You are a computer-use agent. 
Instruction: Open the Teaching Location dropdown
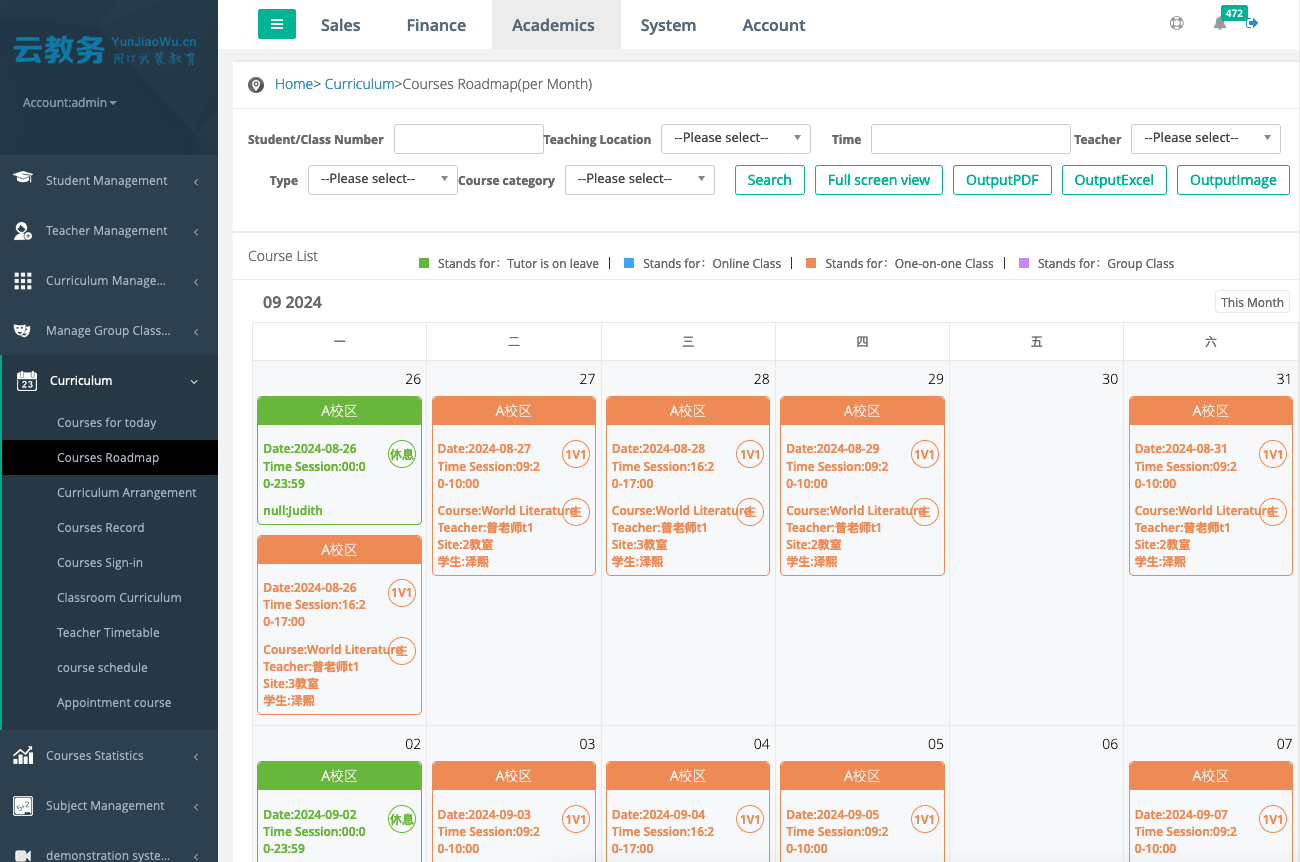coord(735,138)
